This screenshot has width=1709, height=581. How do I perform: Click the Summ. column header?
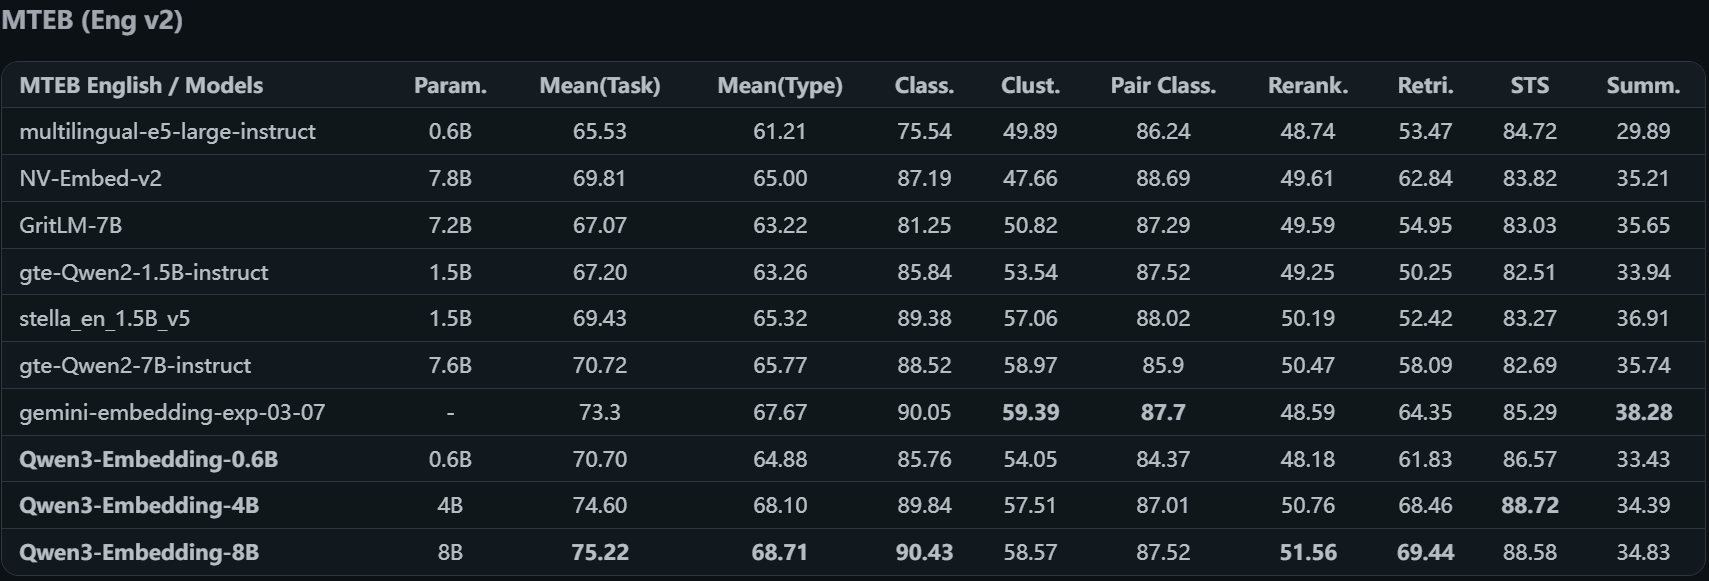pyautogui.click(x=1643, y=86)
